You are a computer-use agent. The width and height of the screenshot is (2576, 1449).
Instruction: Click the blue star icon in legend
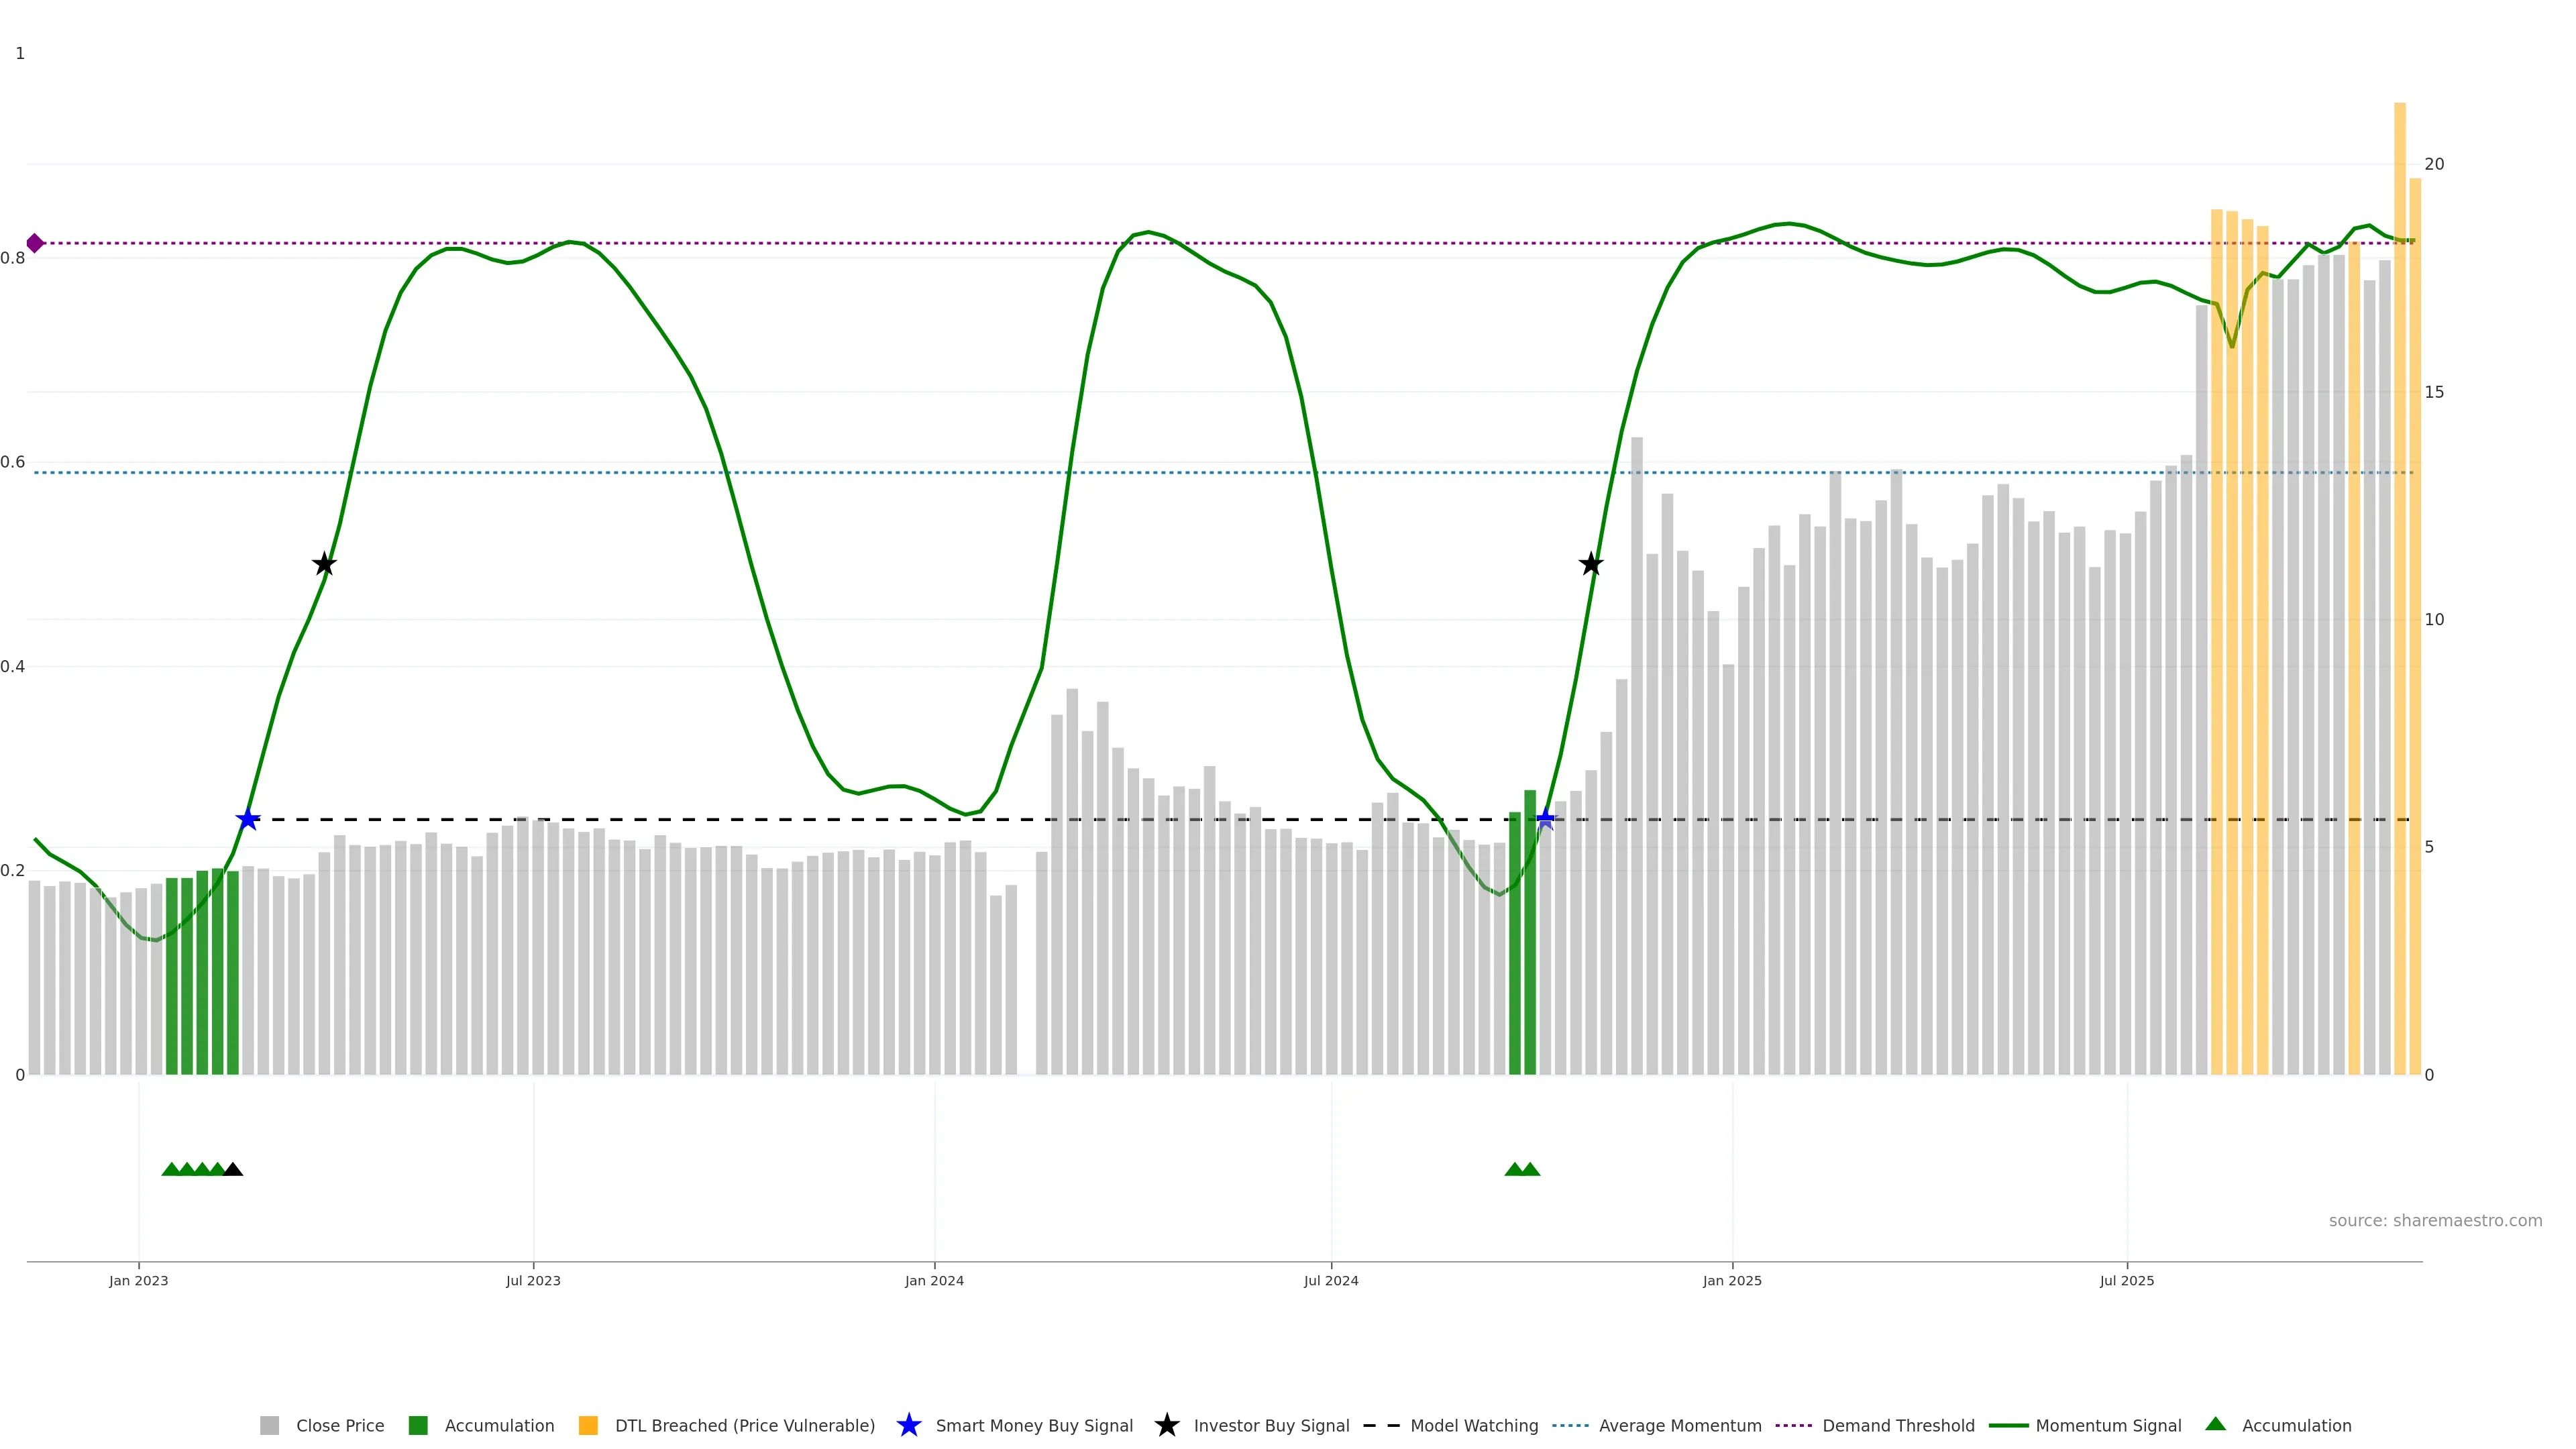[x=908, y=1426]
